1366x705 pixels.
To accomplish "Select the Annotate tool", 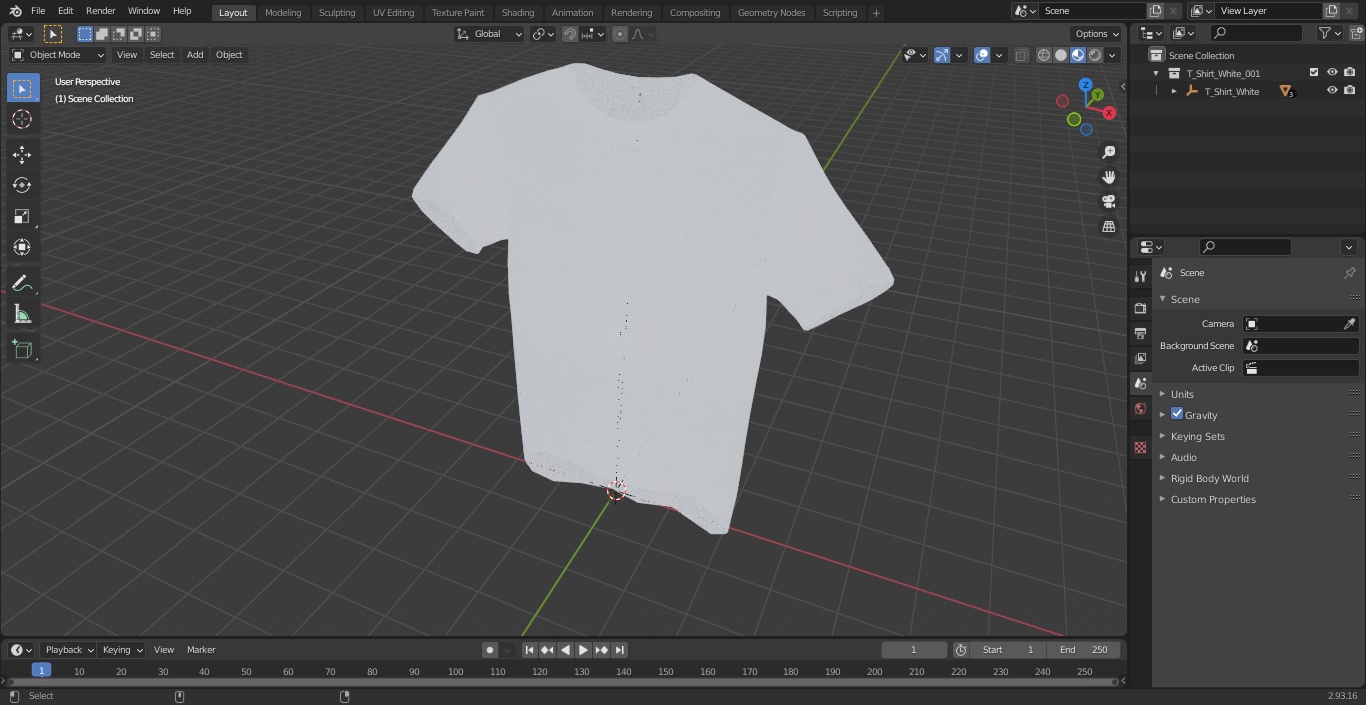I will [22, 284].
